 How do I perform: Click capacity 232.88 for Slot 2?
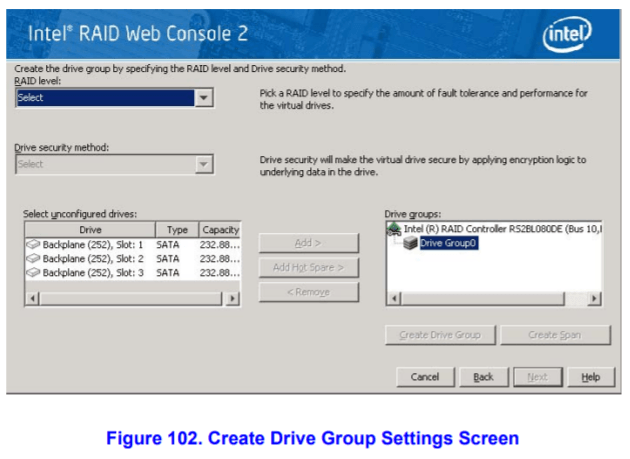[220, 259]
